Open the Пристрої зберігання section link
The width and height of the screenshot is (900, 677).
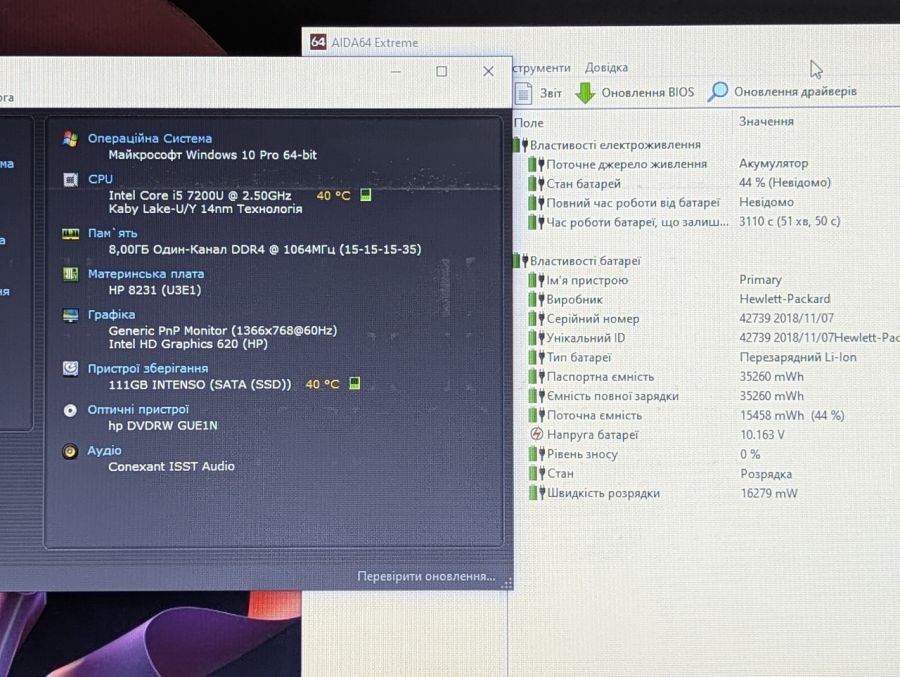[x=148, y=369]
